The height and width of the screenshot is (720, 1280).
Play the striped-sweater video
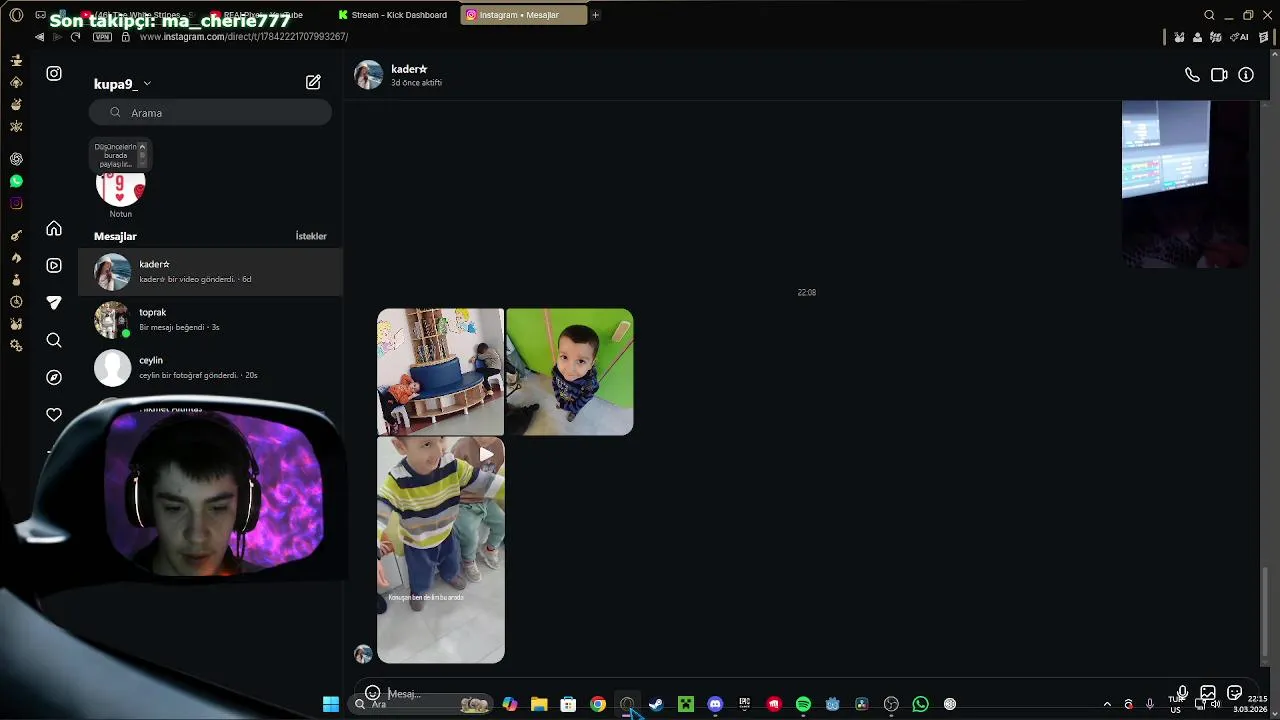pyautogui.click(x=441, y=550)
